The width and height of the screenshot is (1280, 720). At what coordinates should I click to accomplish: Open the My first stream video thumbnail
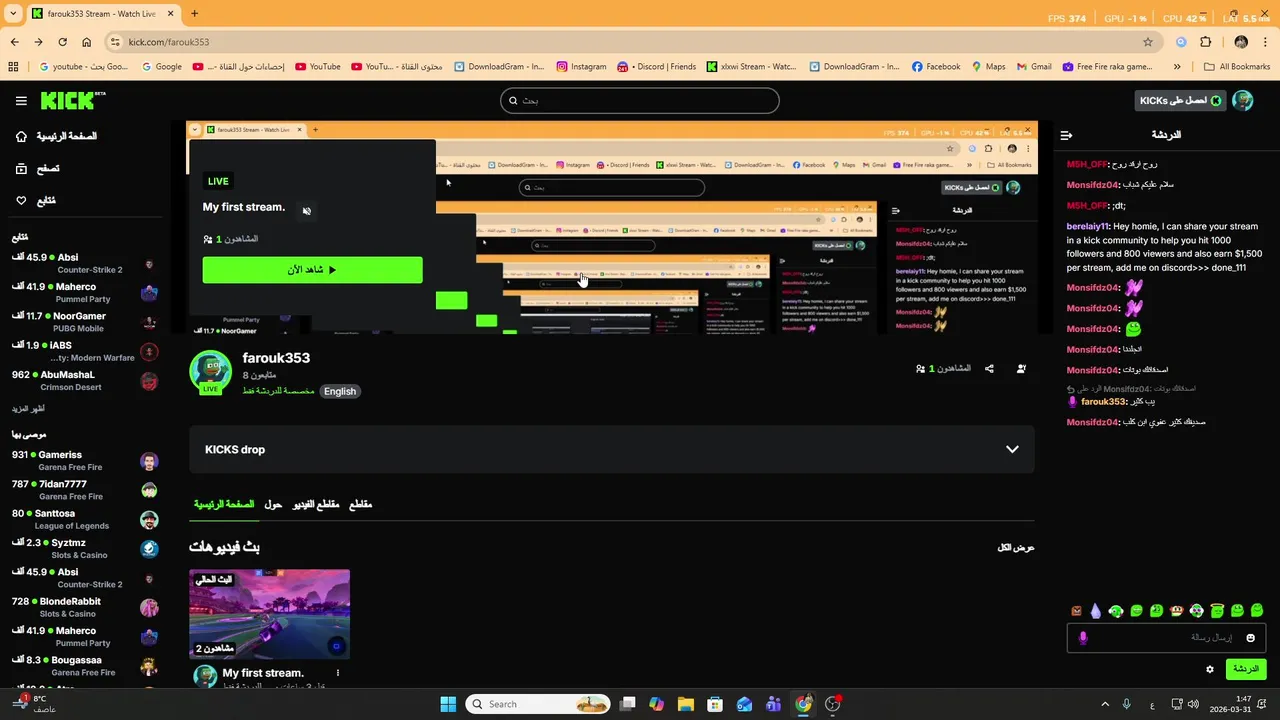[x=269, y=614]
